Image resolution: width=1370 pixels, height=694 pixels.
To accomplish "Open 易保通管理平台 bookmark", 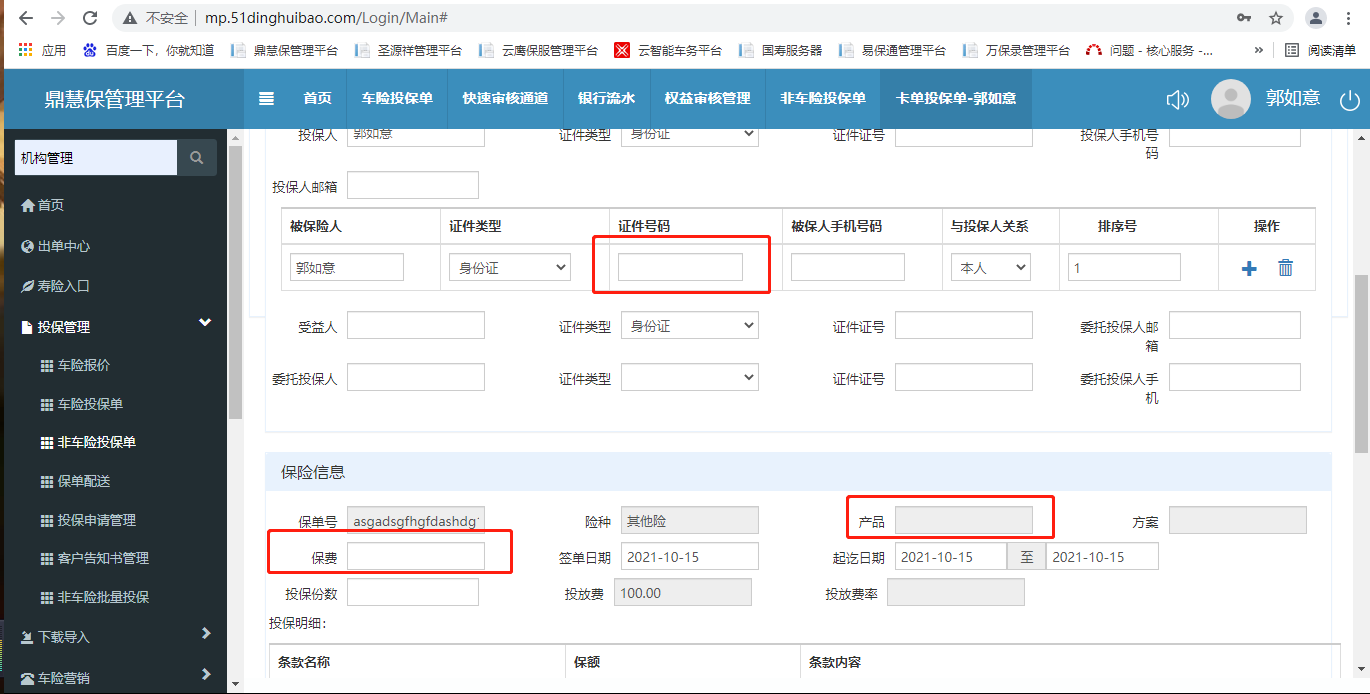I will [893, 50].
